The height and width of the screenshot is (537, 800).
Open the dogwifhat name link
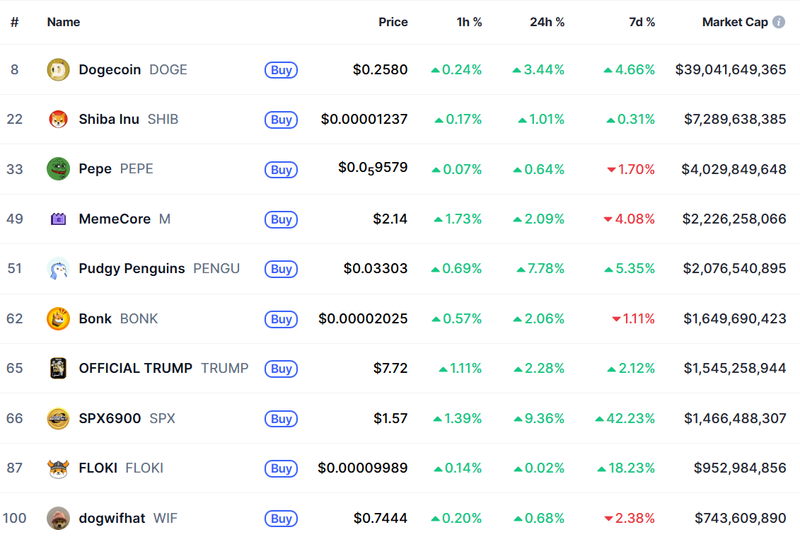click(112, 518)
